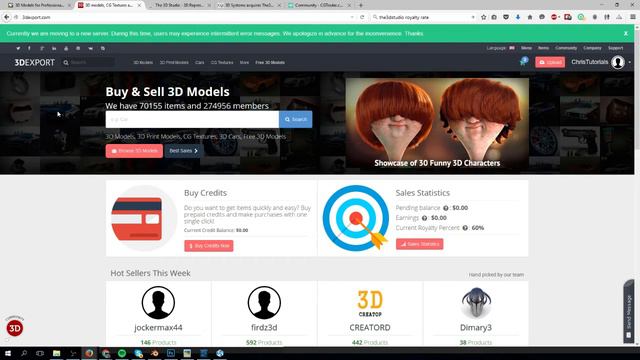Open Windows taskbar search

[x=24, y=353]
